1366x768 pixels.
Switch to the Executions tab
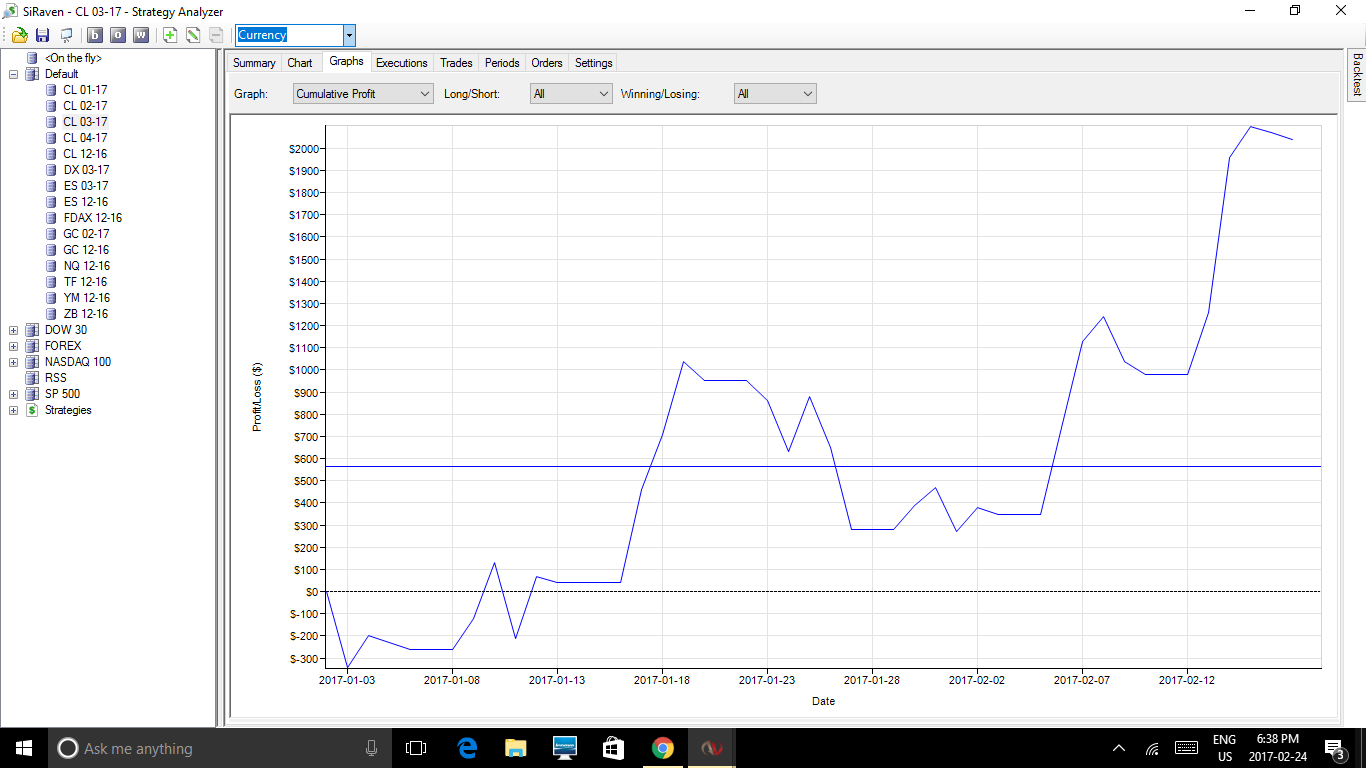(402, 63)
